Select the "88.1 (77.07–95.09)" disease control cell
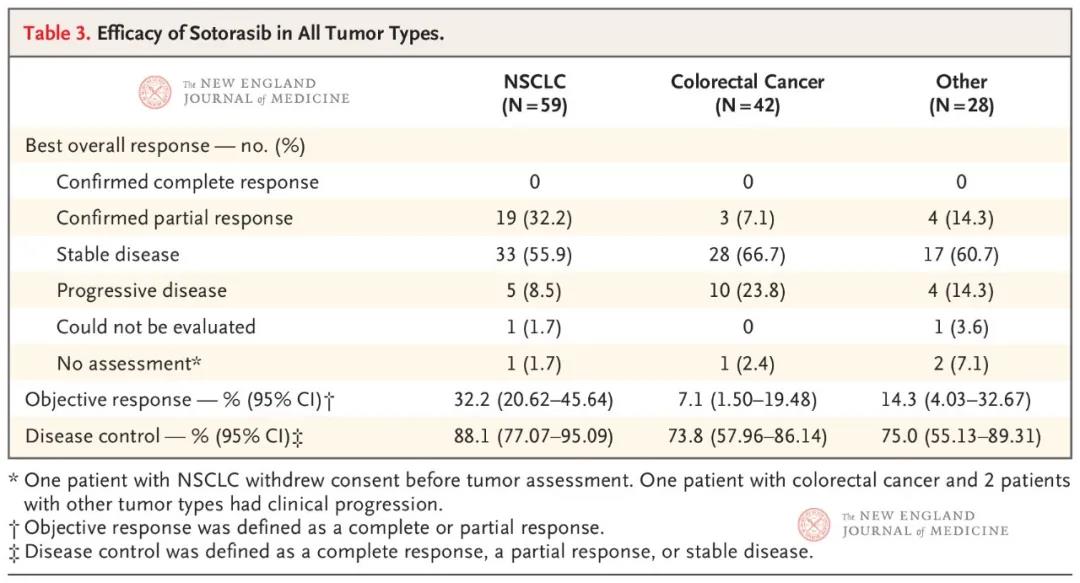Image resolution: width=1080 pixels, height=583 pixels. tap(534, 436)
